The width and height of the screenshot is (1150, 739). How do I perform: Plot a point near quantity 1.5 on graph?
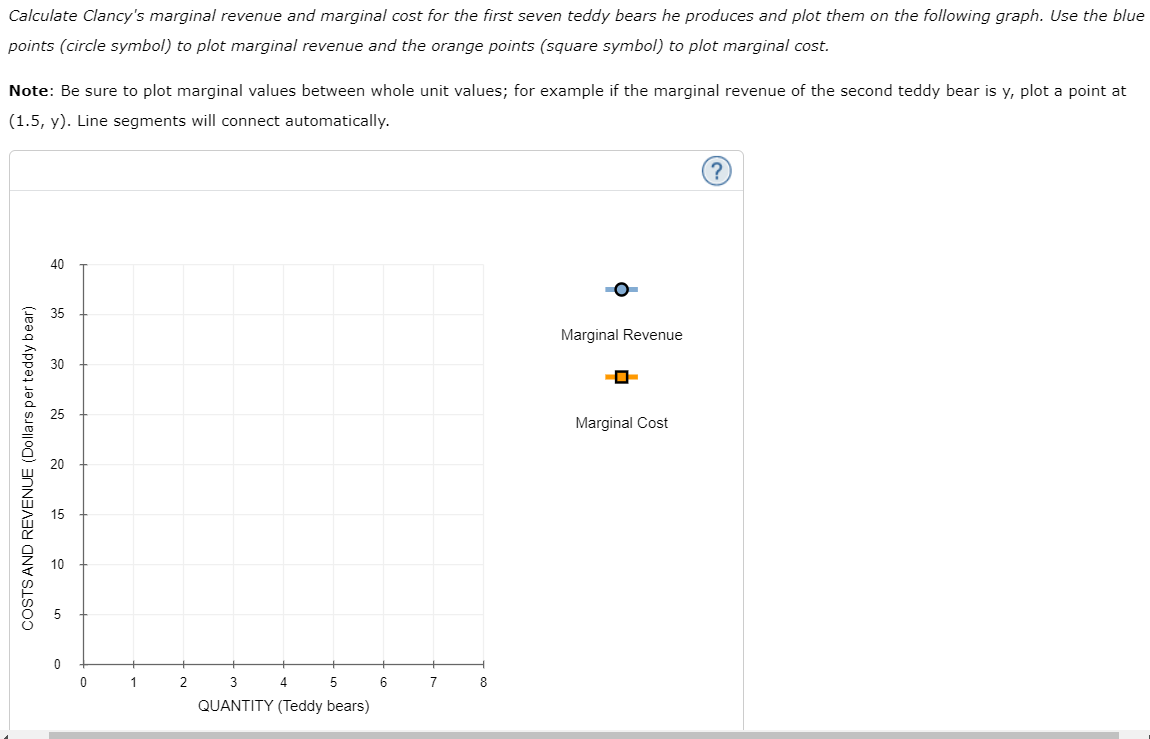pos(158,463)
